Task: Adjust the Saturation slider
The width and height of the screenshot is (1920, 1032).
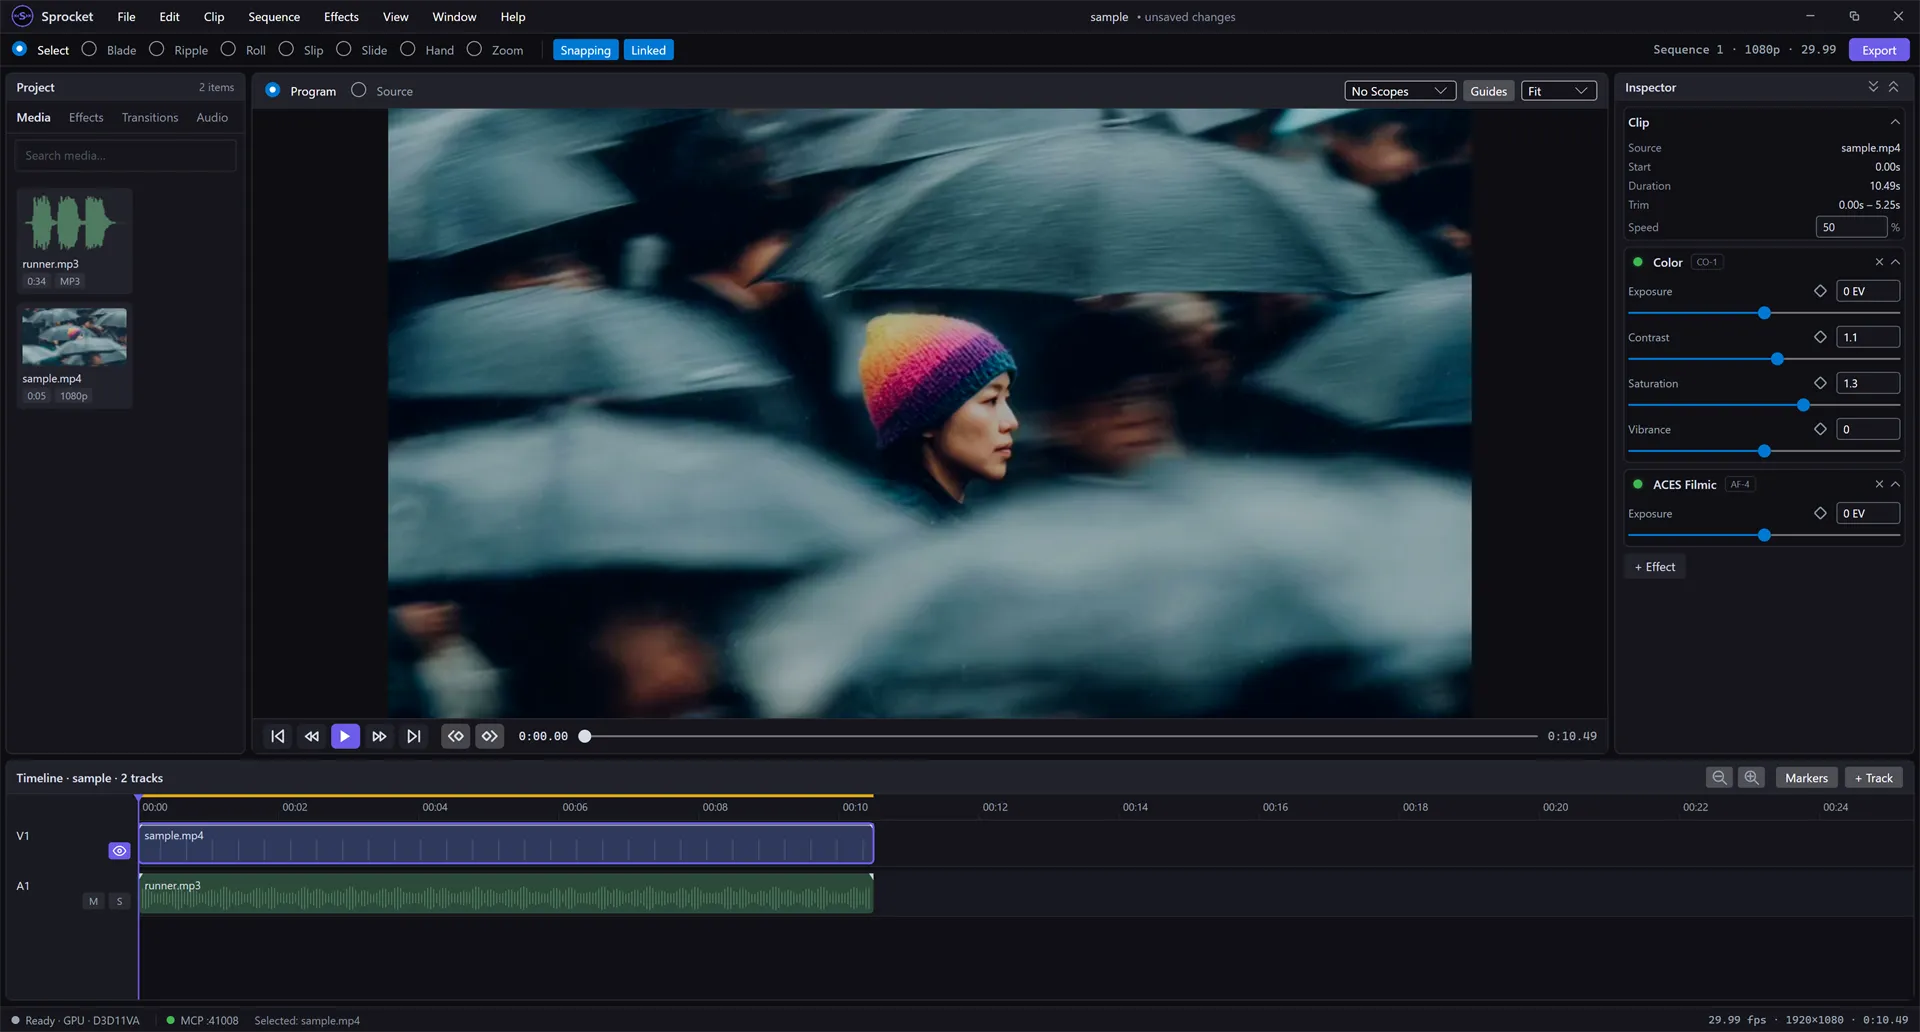Action: click(1803, 405)
